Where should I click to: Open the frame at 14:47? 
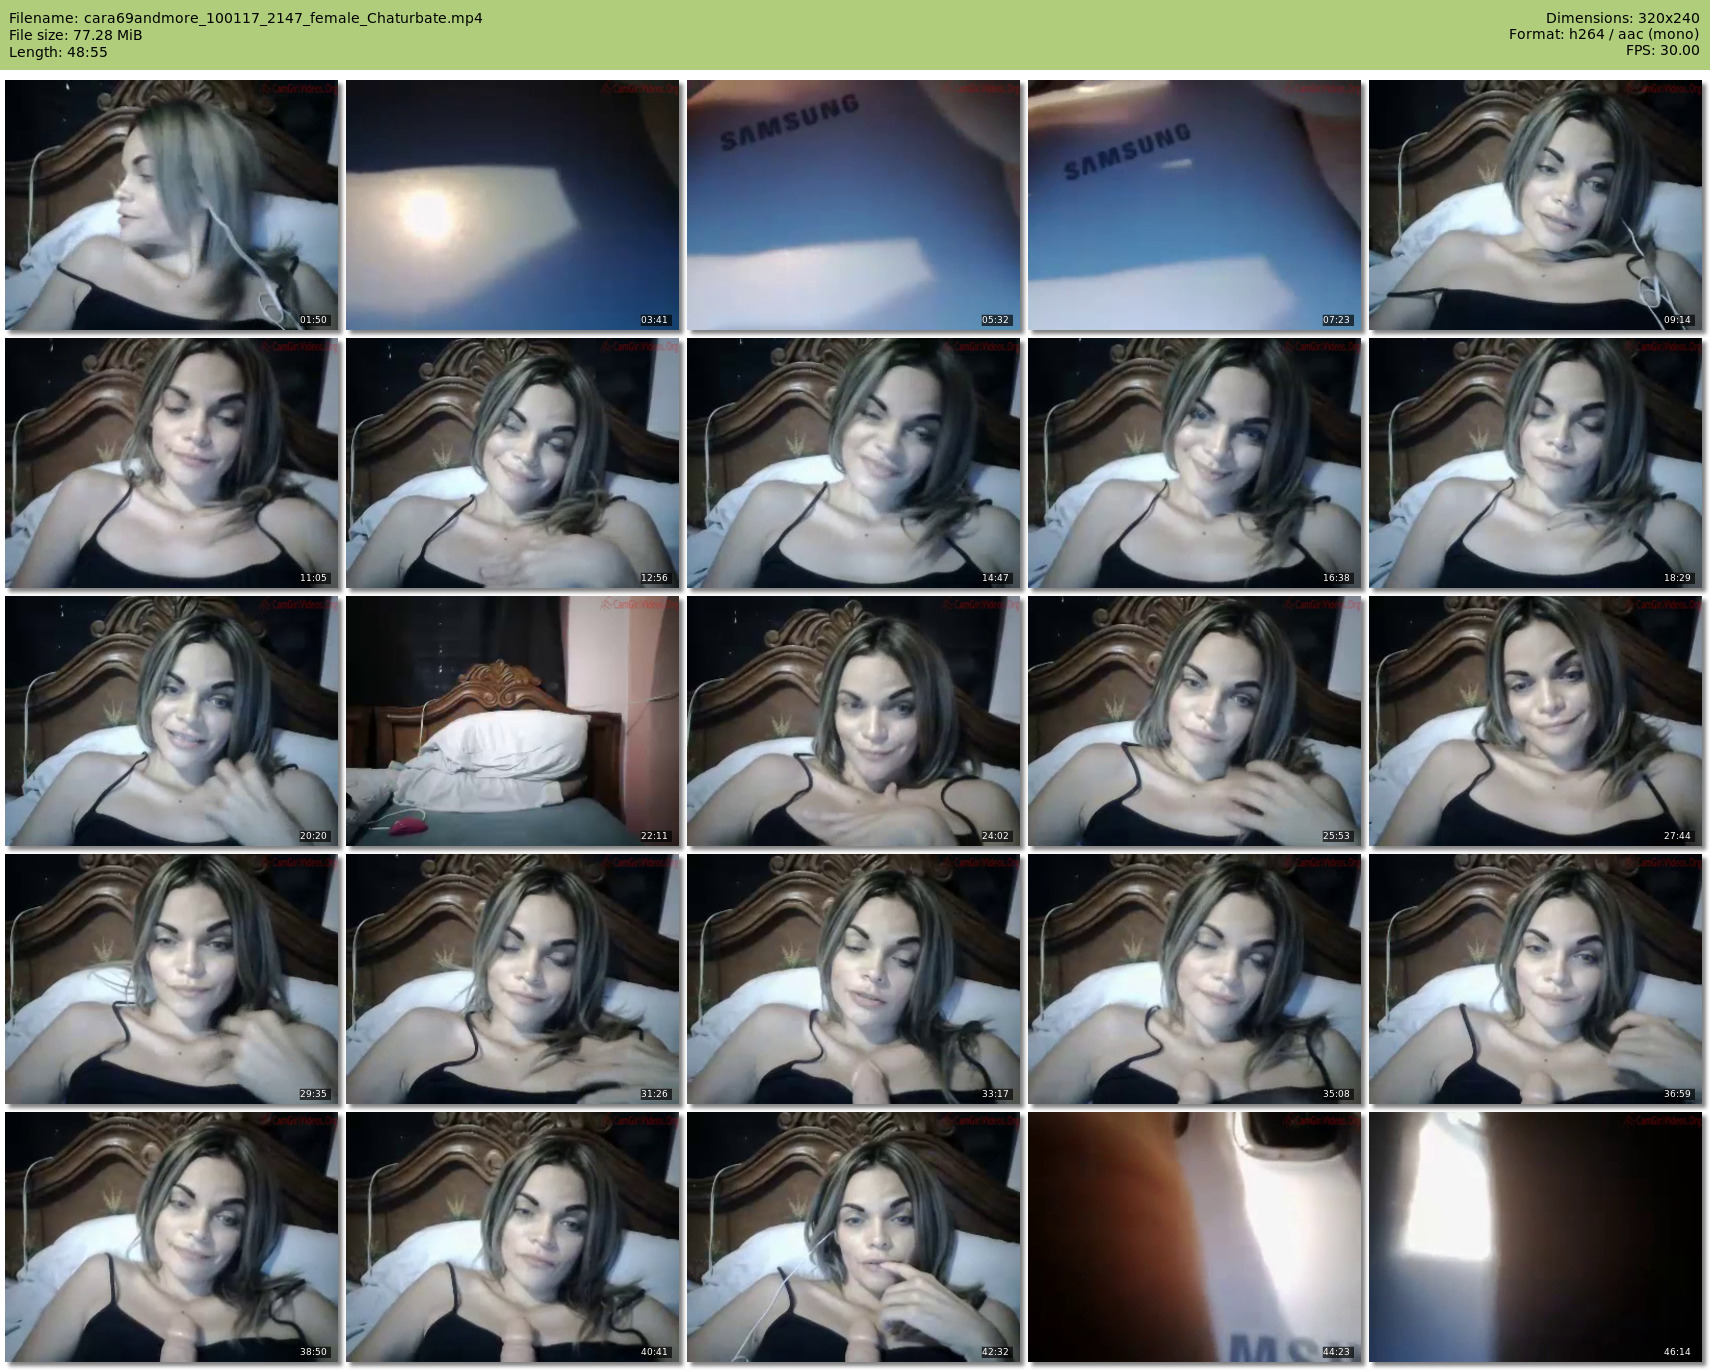[853, 463]
